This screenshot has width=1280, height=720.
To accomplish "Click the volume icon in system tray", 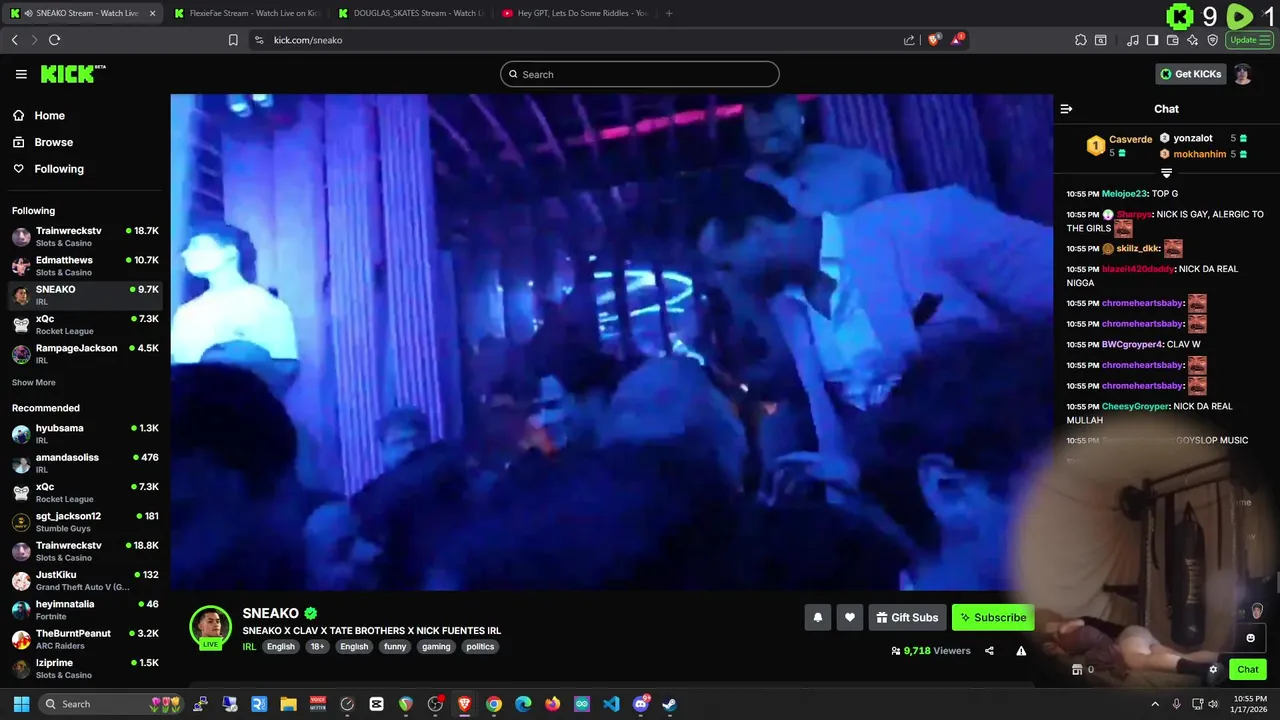I will 1213,704.
